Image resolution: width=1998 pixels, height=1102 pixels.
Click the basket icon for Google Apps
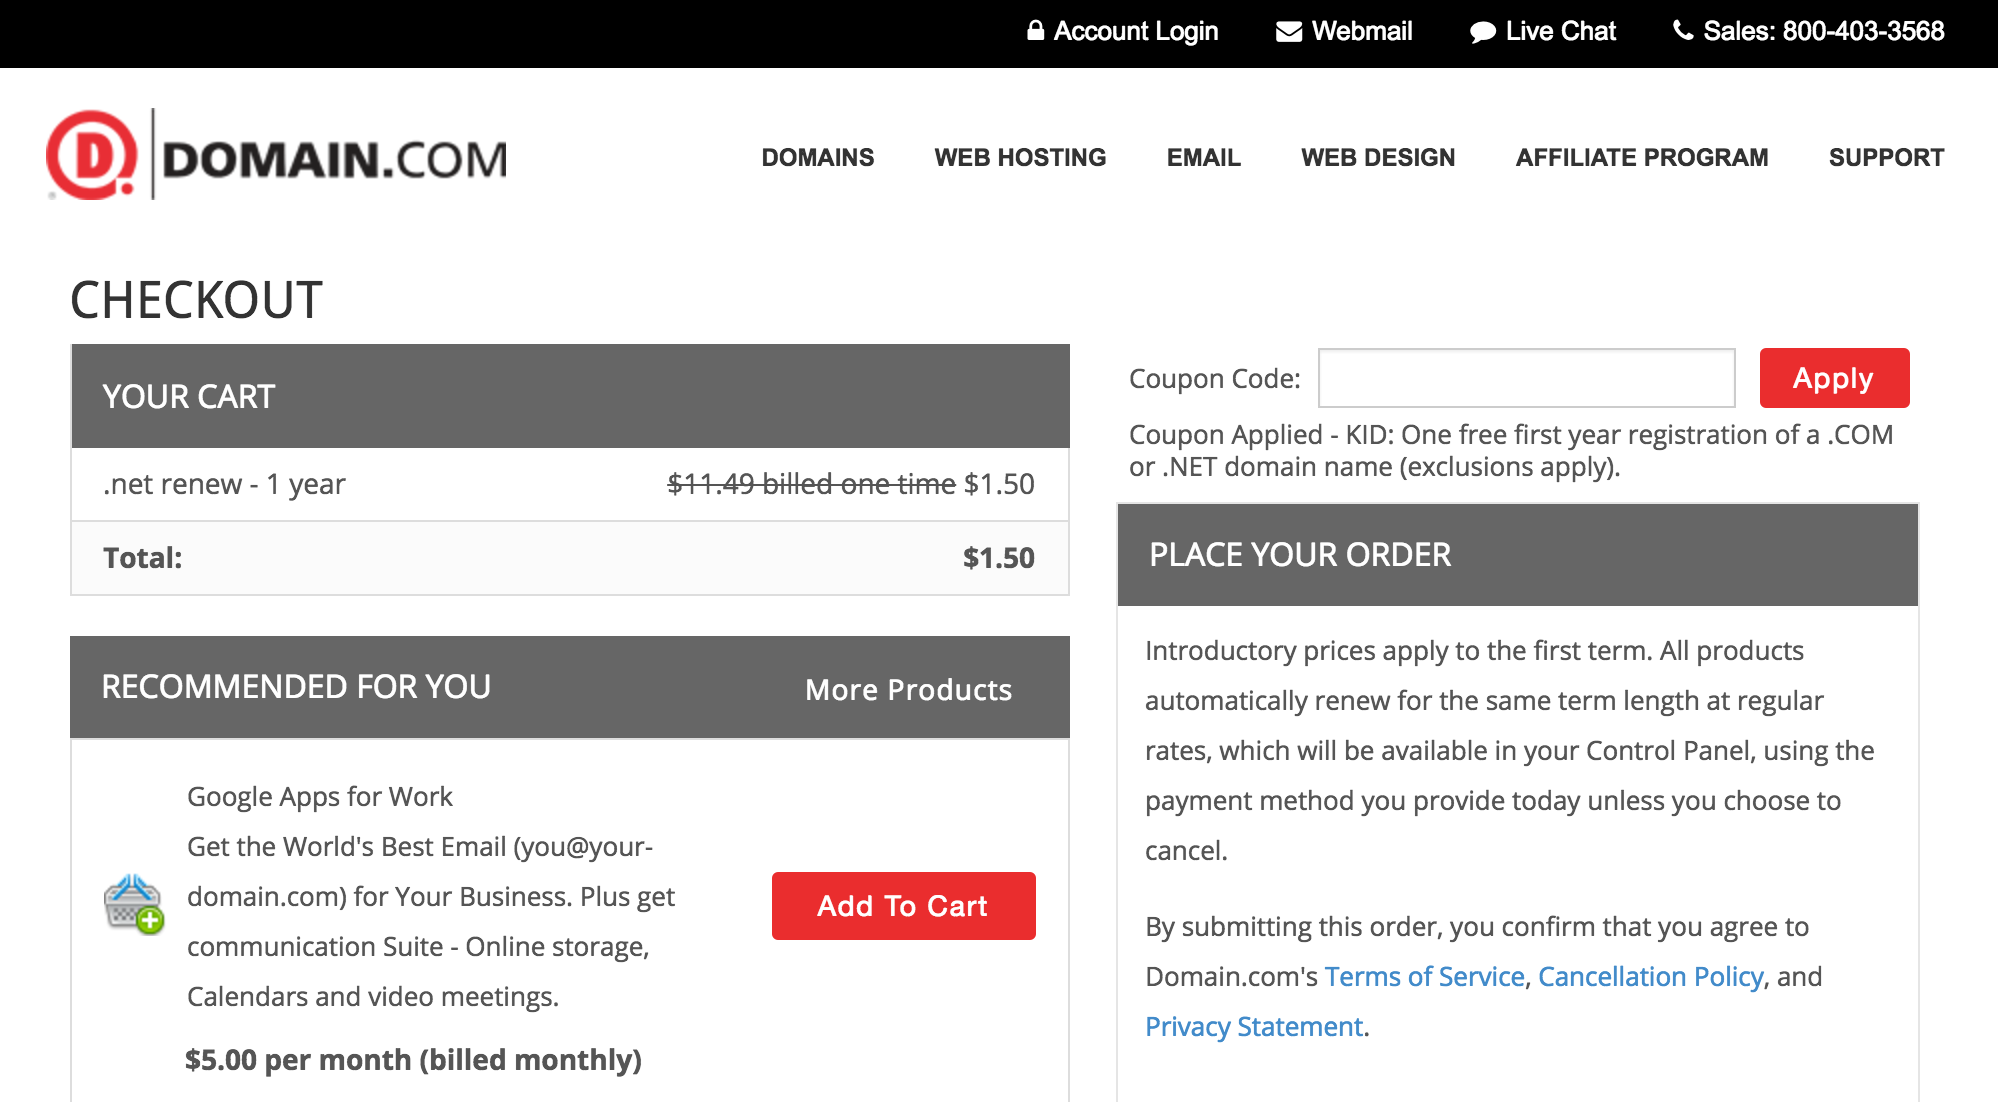click(x=134, y=904)
